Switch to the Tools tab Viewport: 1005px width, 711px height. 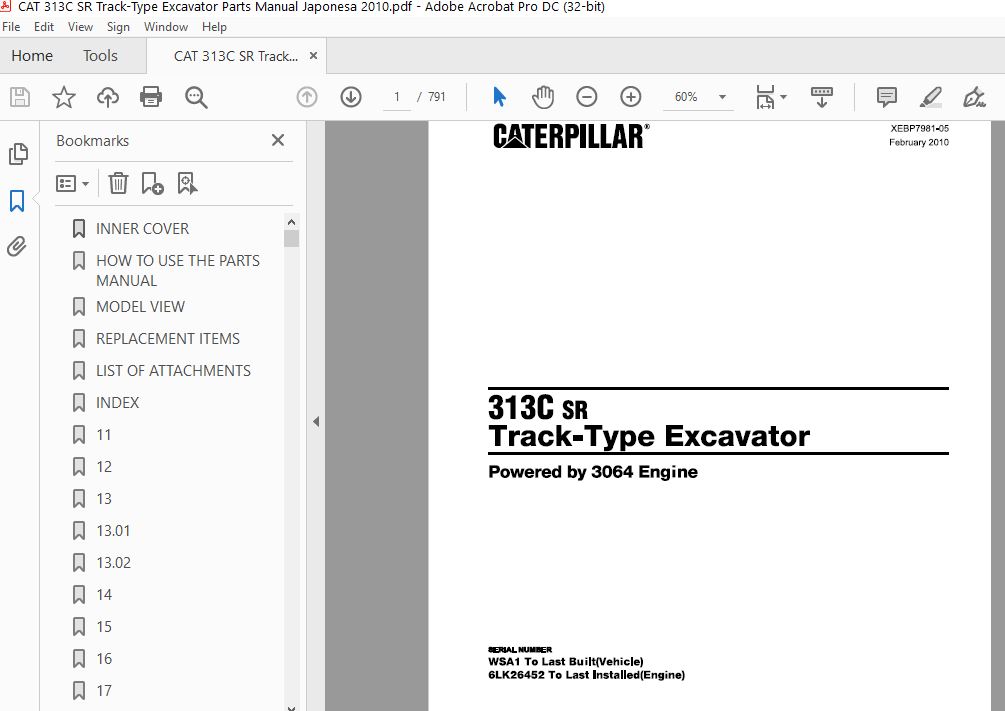point(100,56)
